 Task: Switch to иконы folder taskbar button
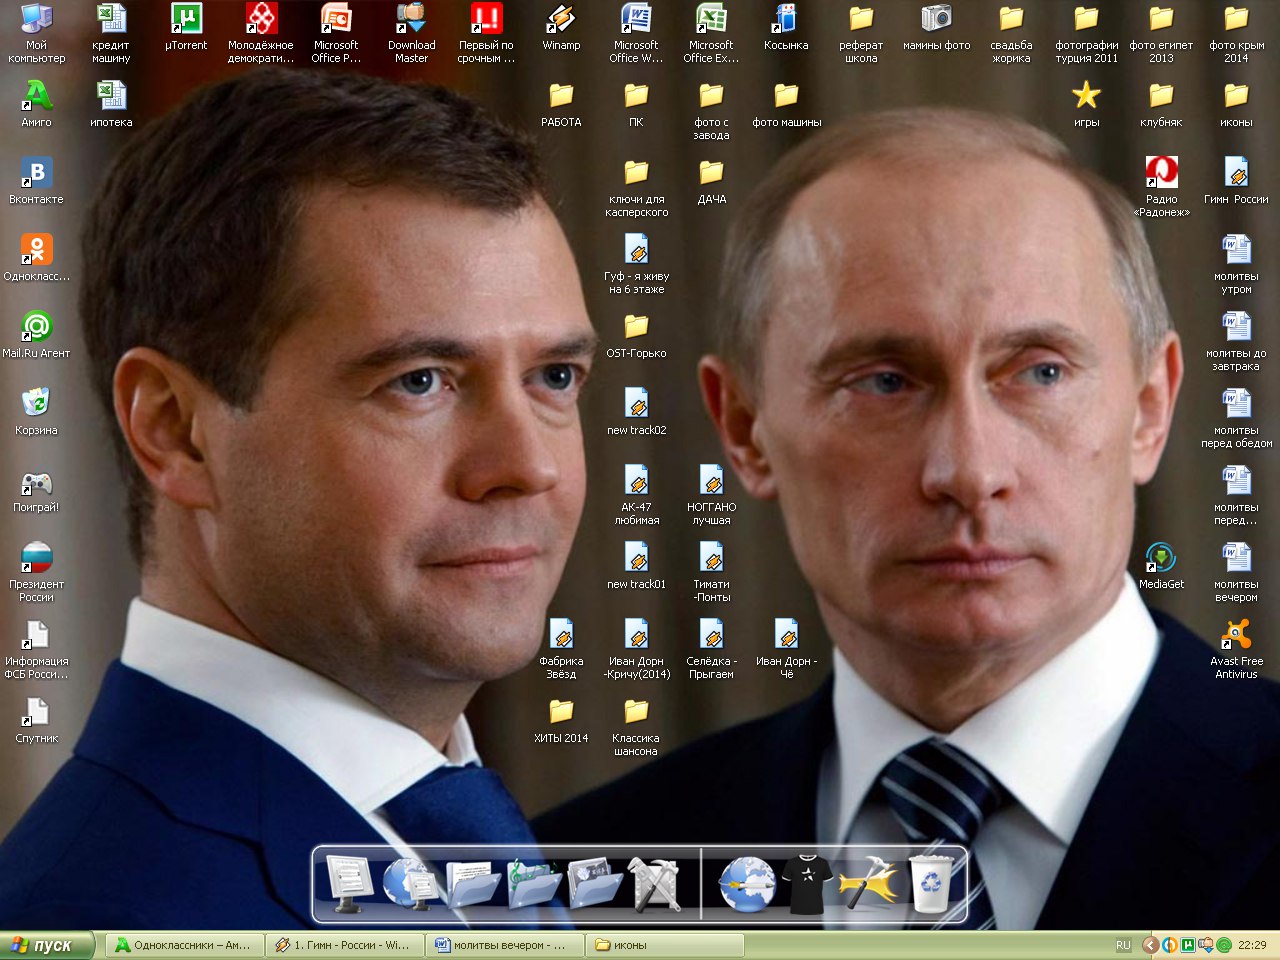pos(664,945)
